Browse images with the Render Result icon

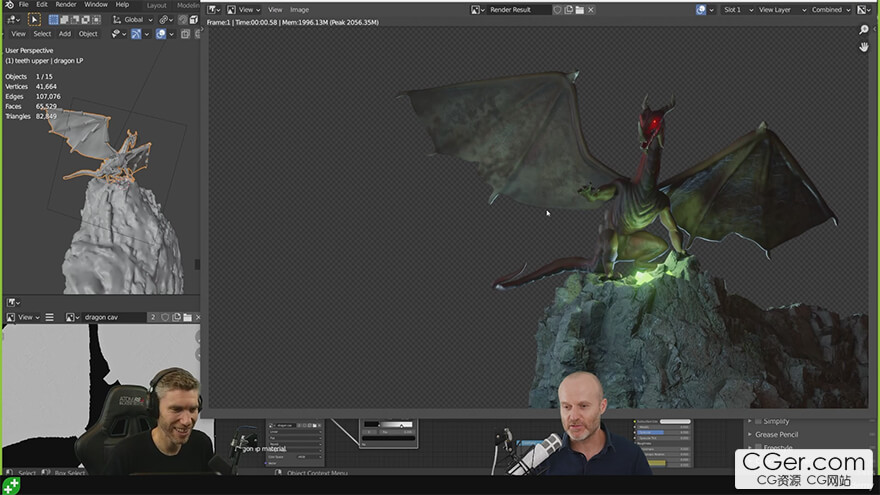pos(478,10)
